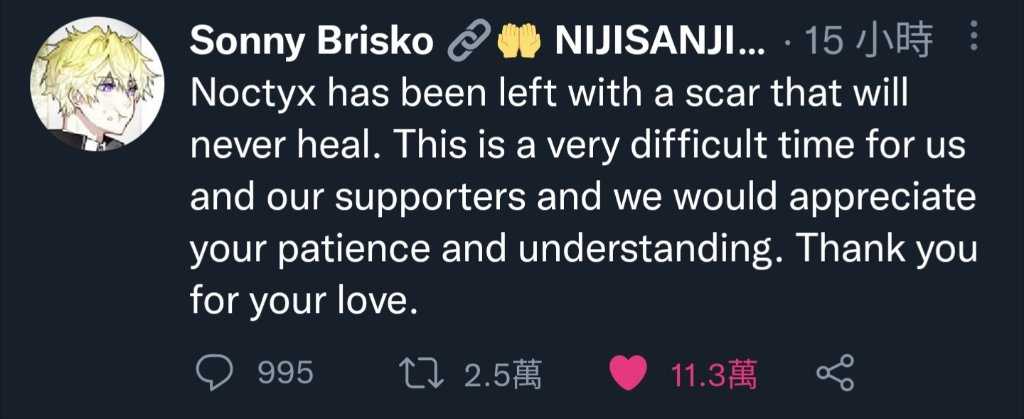The height and width of the screenshot is (419, 1024).
Task: Open the three-dot more options menu
Action: (x=974, y=37)
